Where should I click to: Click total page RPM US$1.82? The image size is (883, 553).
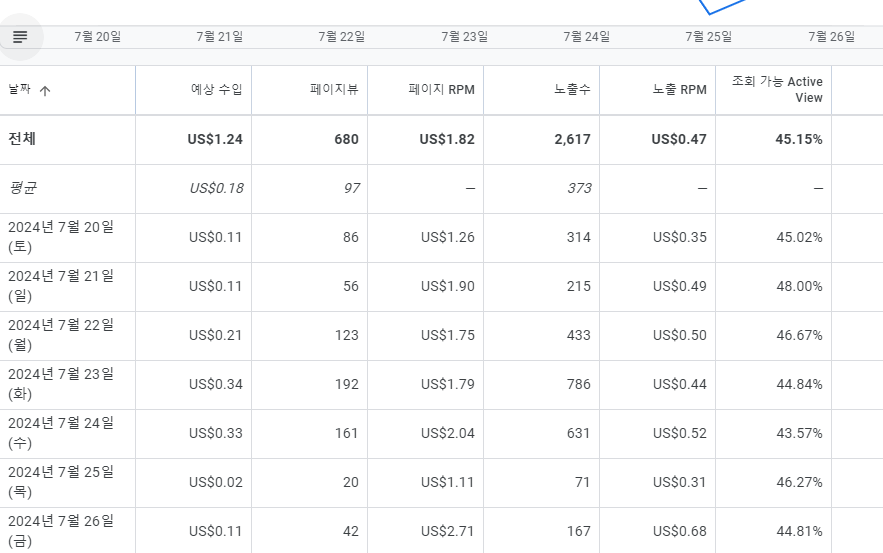447,139
